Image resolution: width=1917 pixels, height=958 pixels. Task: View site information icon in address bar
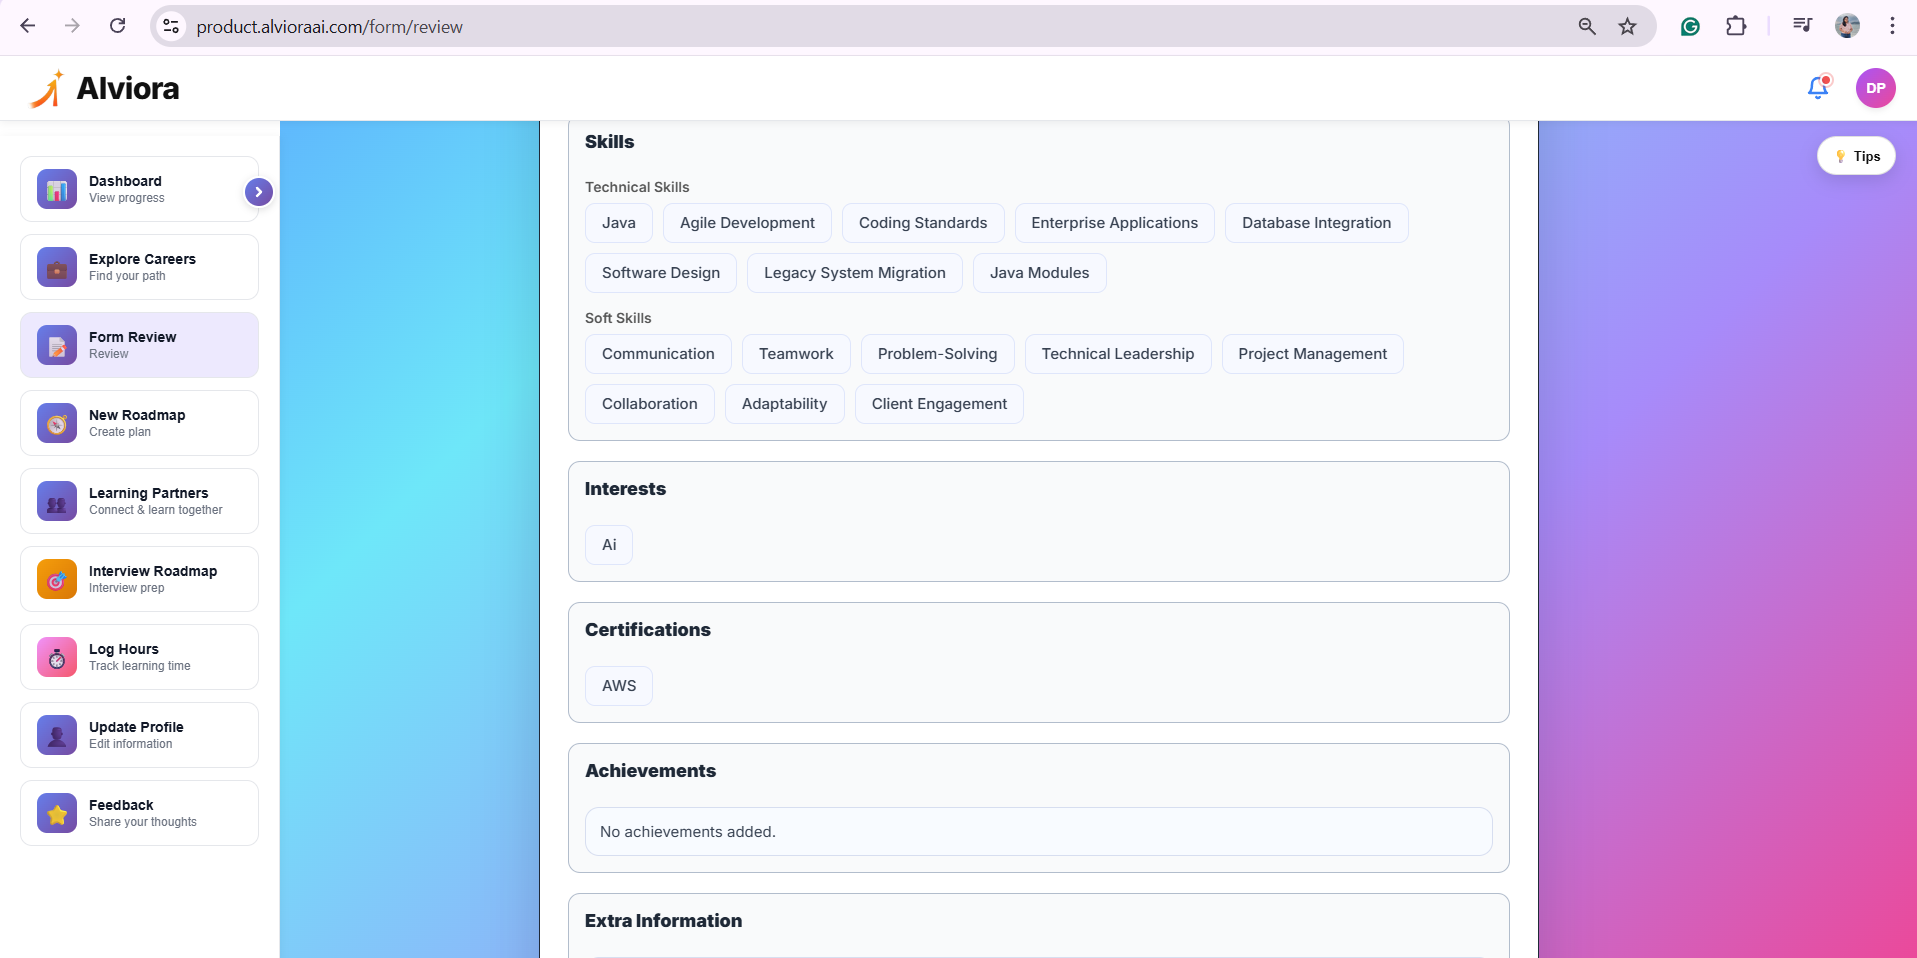171,26
